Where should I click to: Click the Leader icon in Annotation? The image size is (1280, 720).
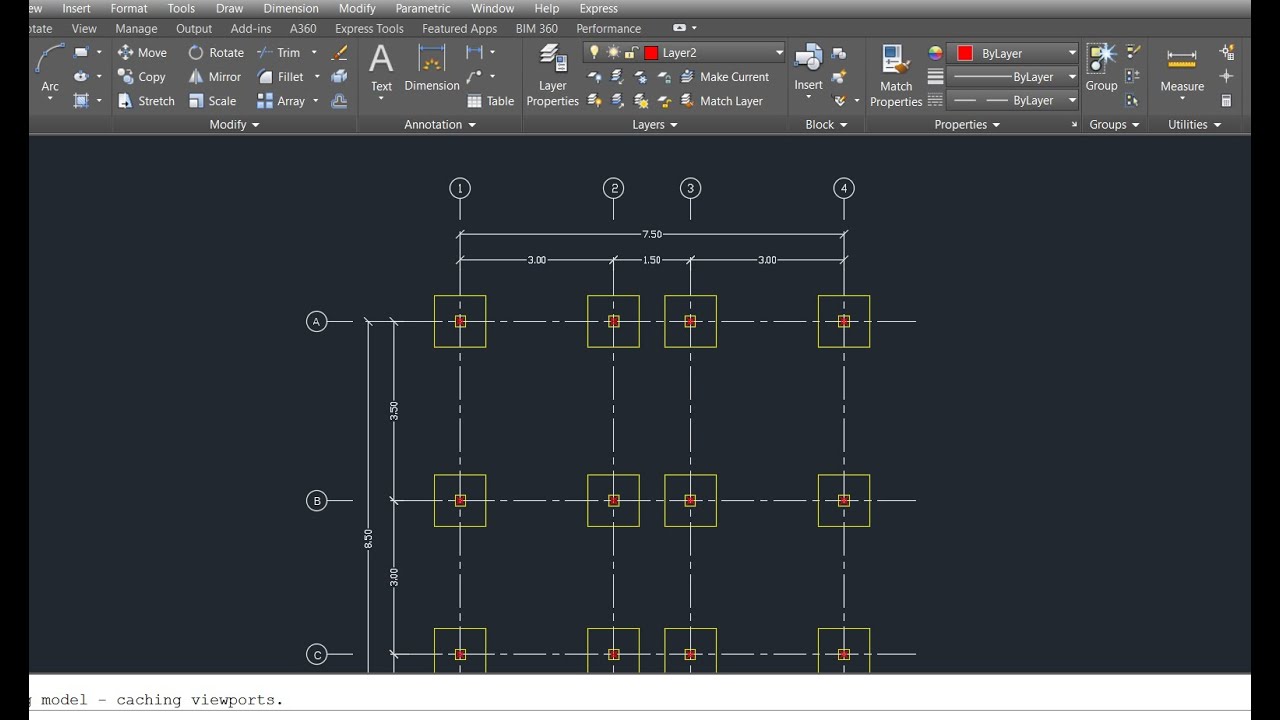474,76
